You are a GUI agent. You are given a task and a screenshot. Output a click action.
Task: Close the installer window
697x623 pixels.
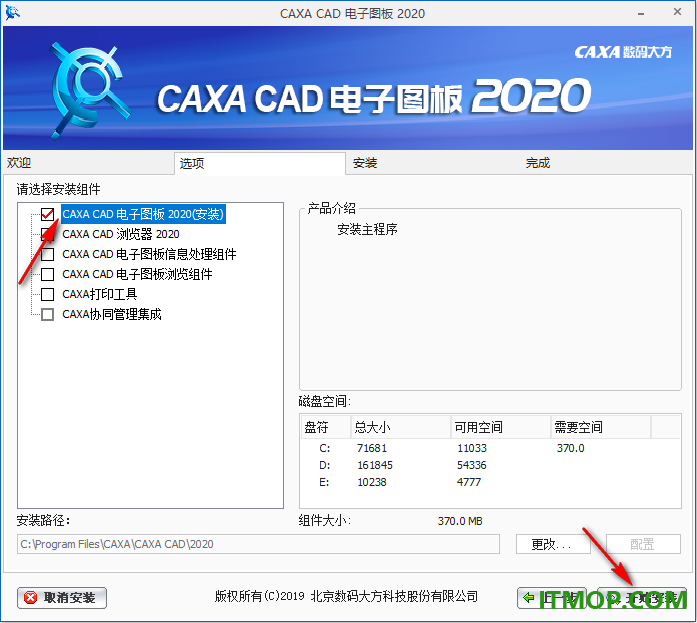tap(677, 12)
